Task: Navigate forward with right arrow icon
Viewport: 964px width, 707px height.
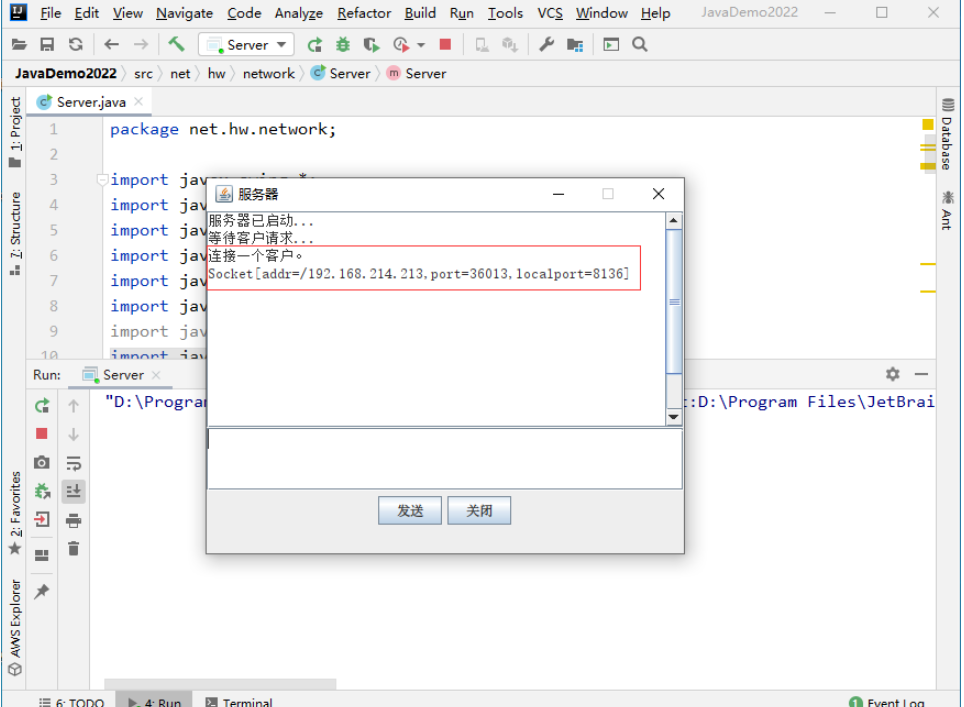Action: click(141, 44)
